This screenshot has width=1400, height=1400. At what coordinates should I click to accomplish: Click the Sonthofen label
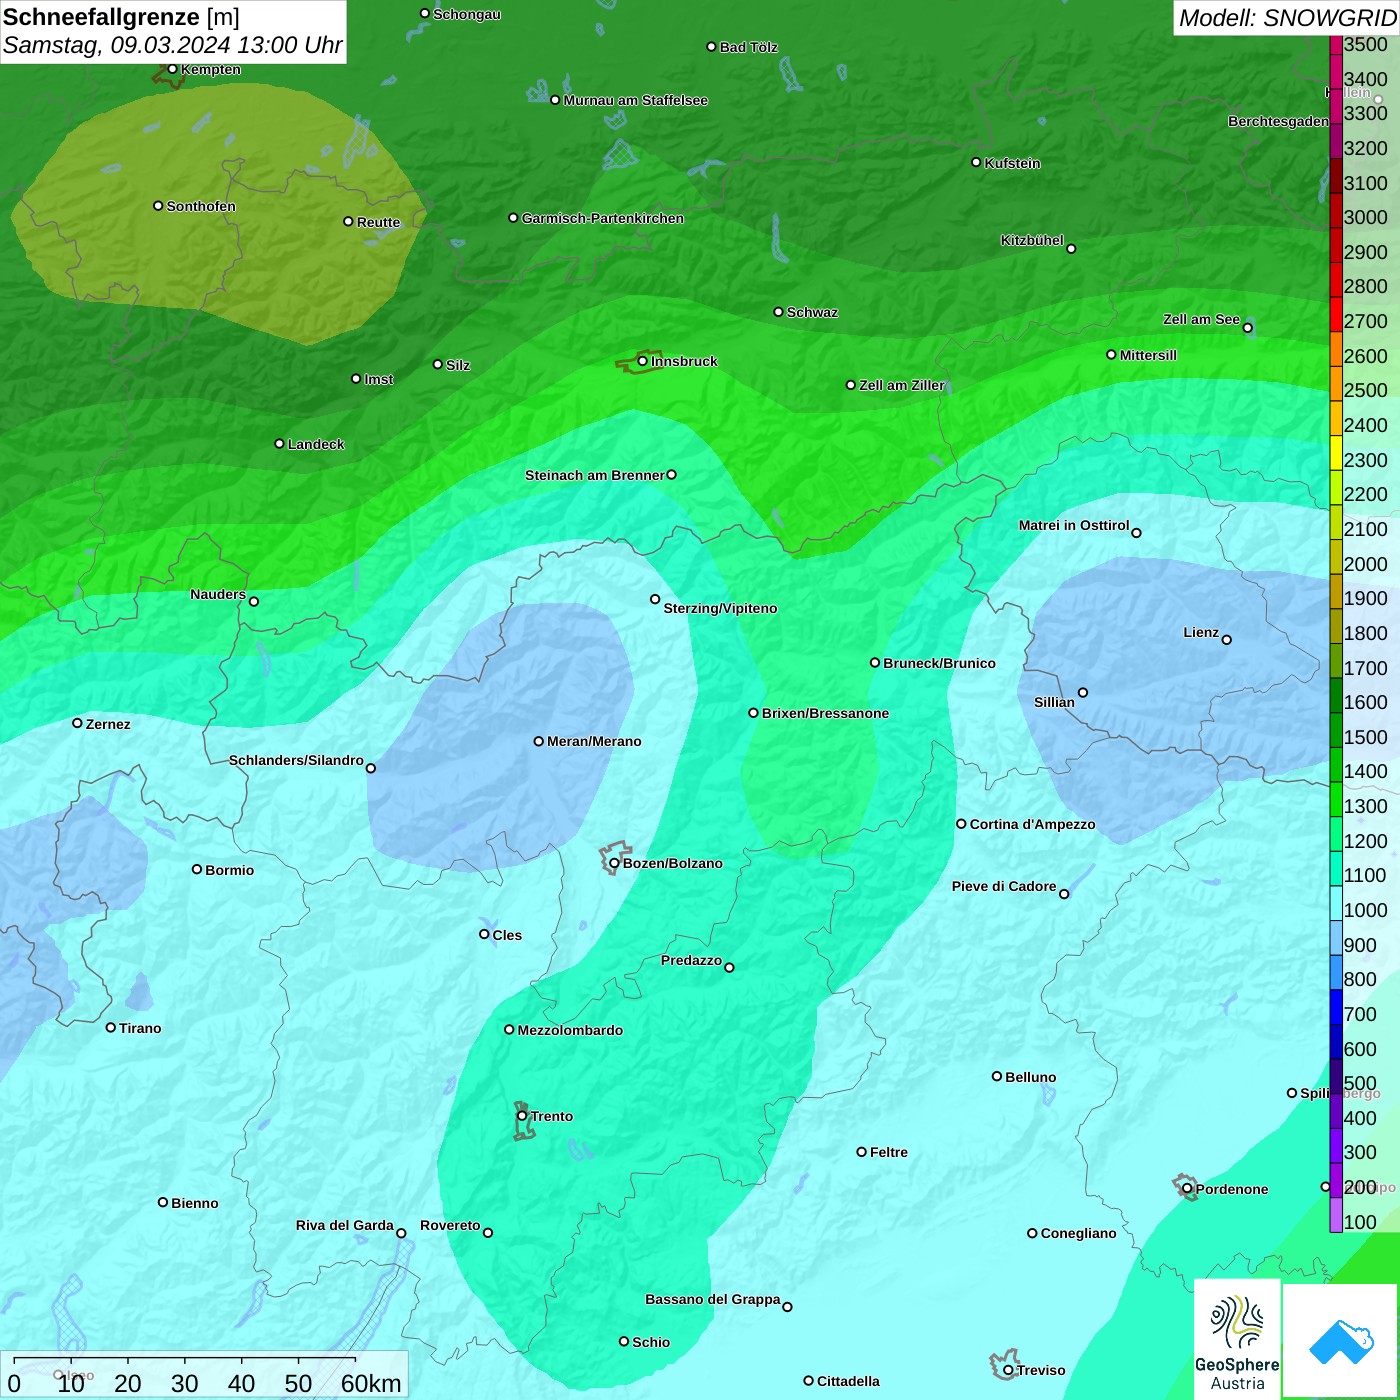point(201,206)
